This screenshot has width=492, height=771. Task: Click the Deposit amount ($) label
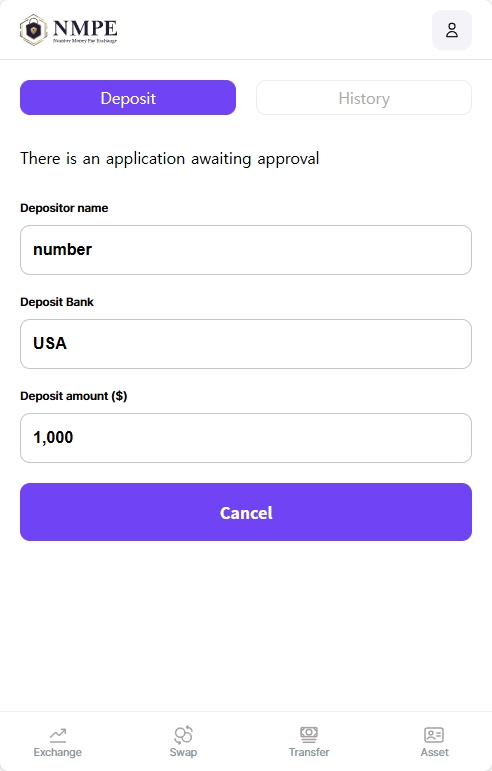pyautogui.click(x=74, y=396)
